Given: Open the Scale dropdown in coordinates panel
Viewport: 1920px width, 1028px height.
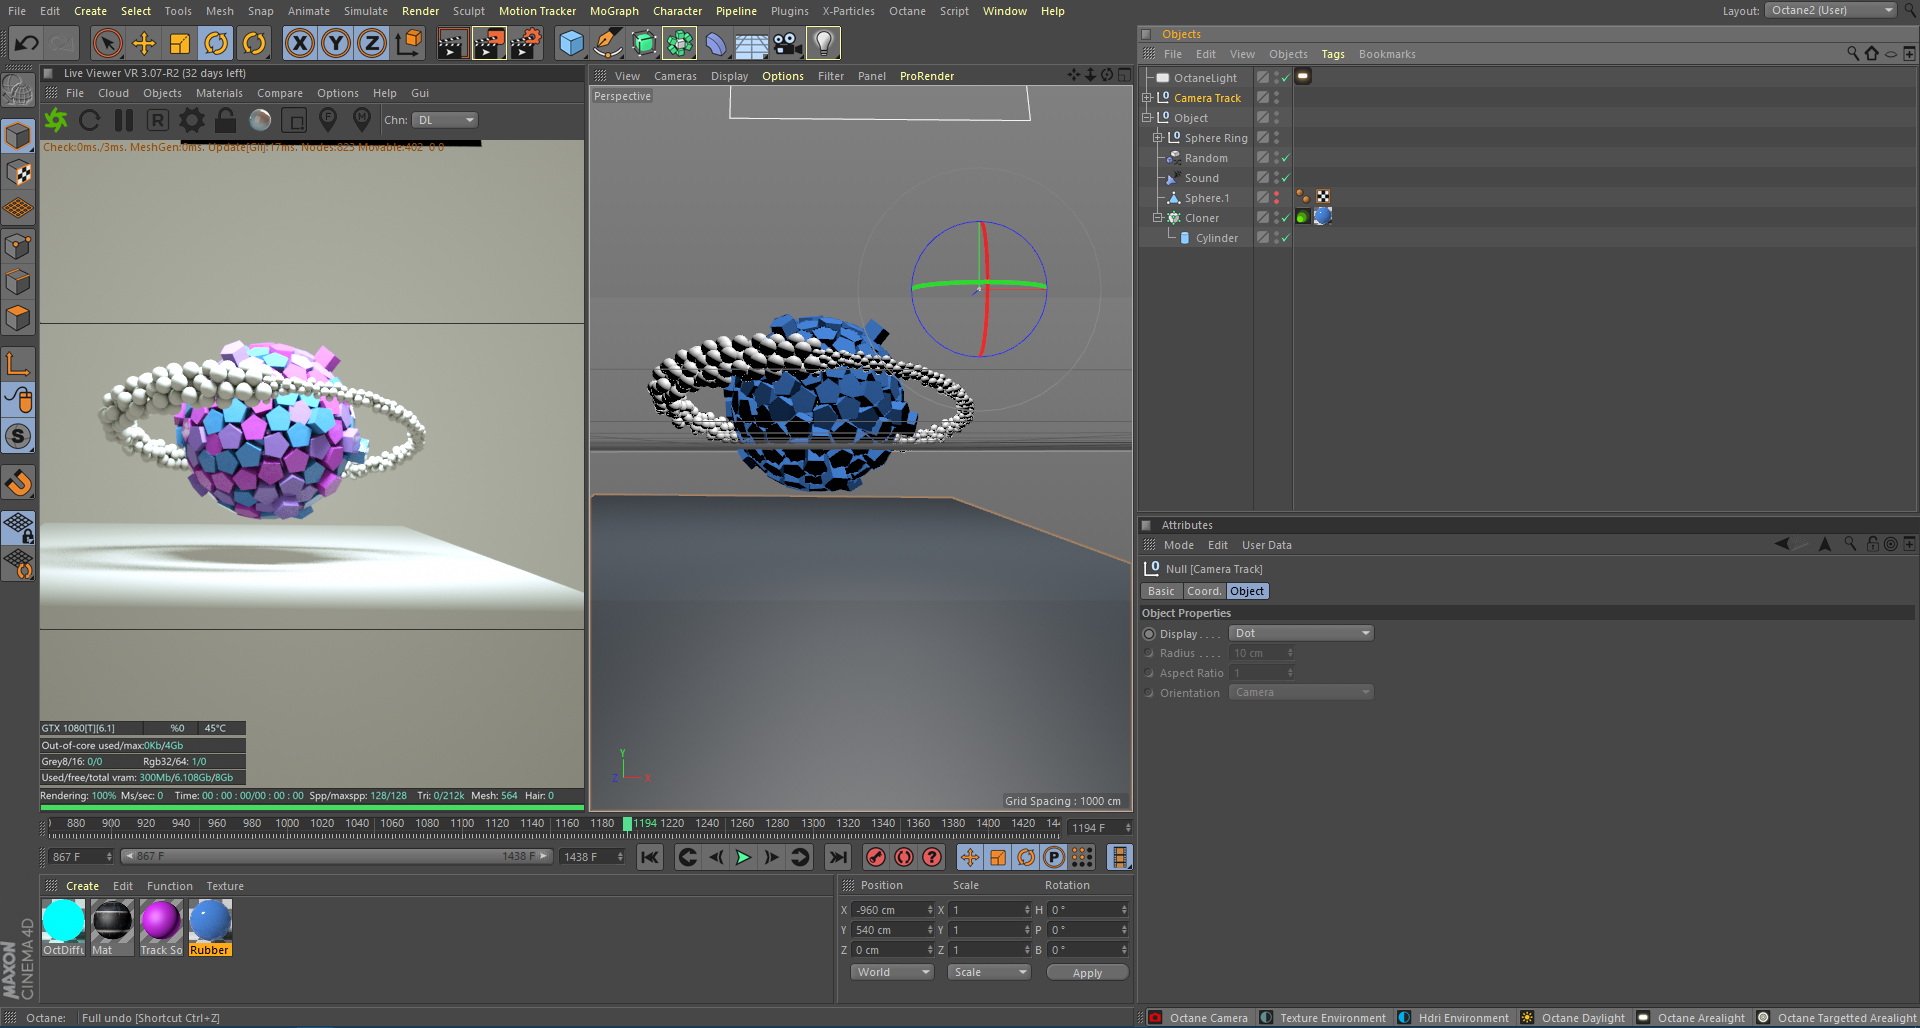Looking at the screenshot, I should click(988, 972).
